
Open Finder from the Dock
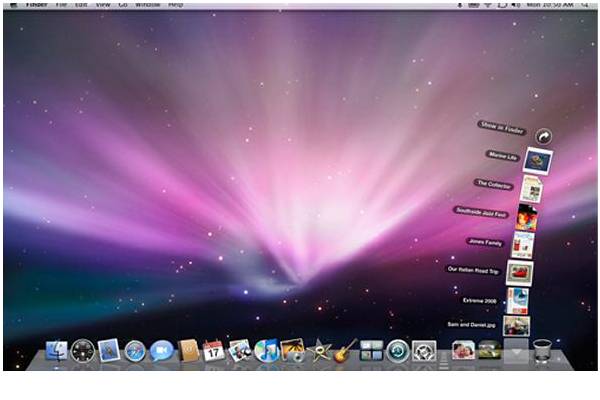[56, 351]
